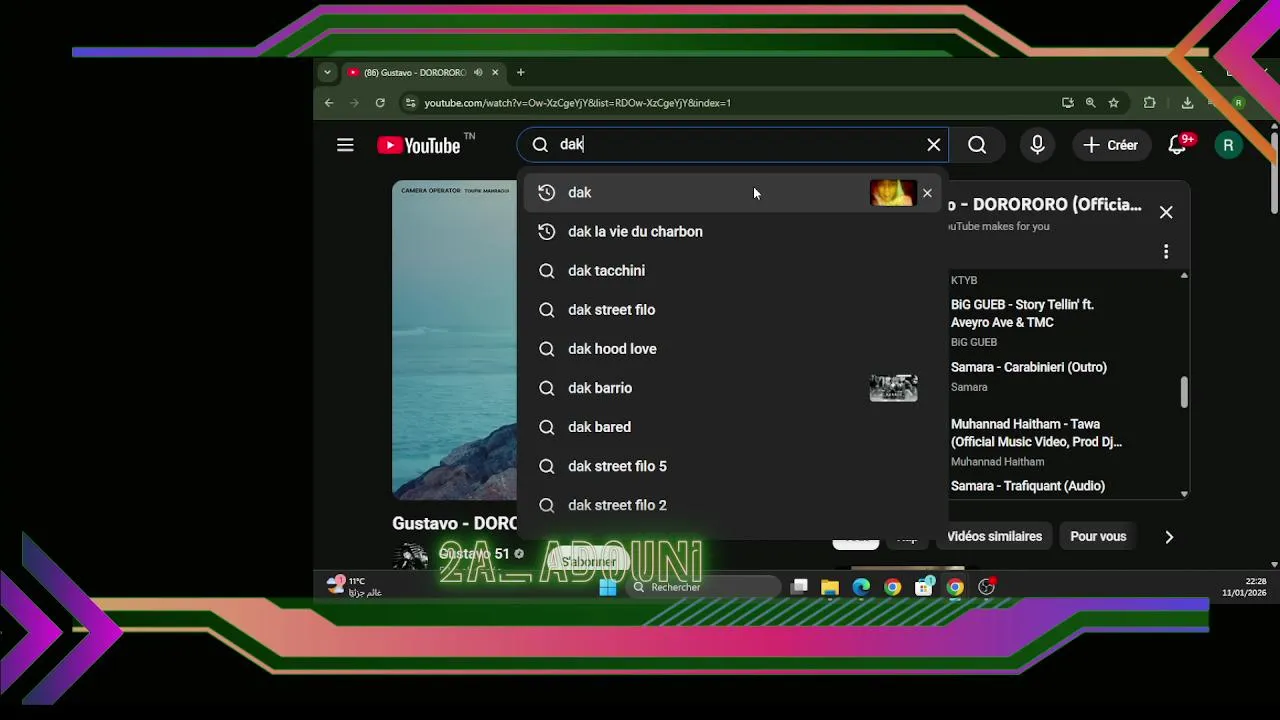Reload the page with the refresh icon
Image resolution: width=1280 pixels, height=720 pixels.
[380, 102]
